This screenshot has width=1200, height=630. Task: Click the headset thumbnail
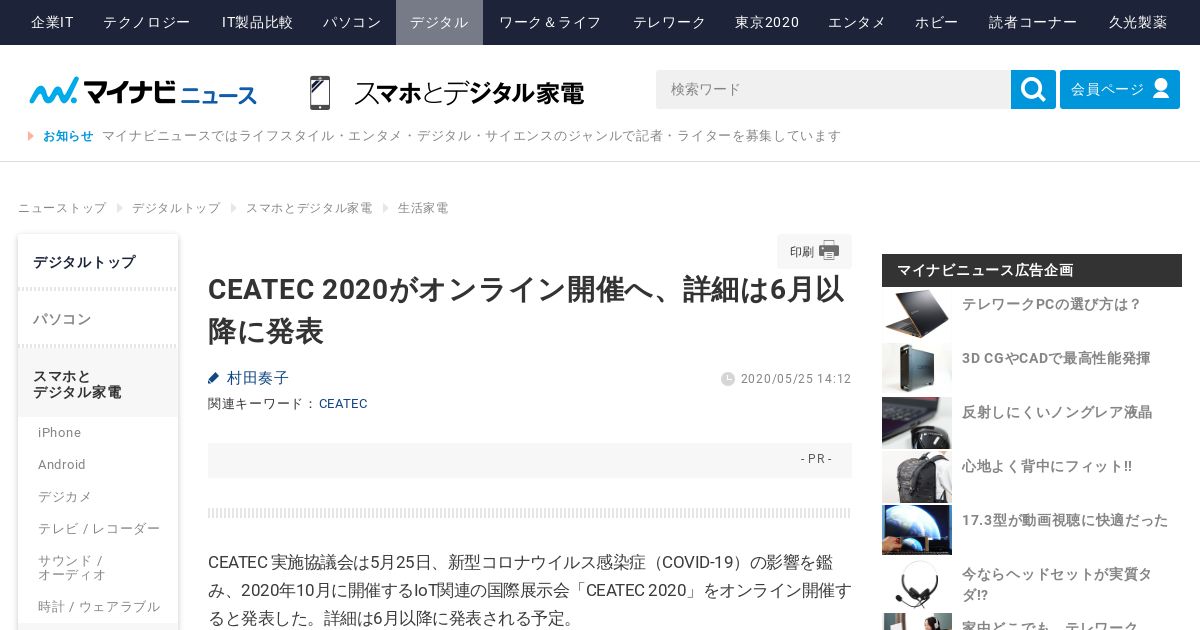(x=917, y=584)
